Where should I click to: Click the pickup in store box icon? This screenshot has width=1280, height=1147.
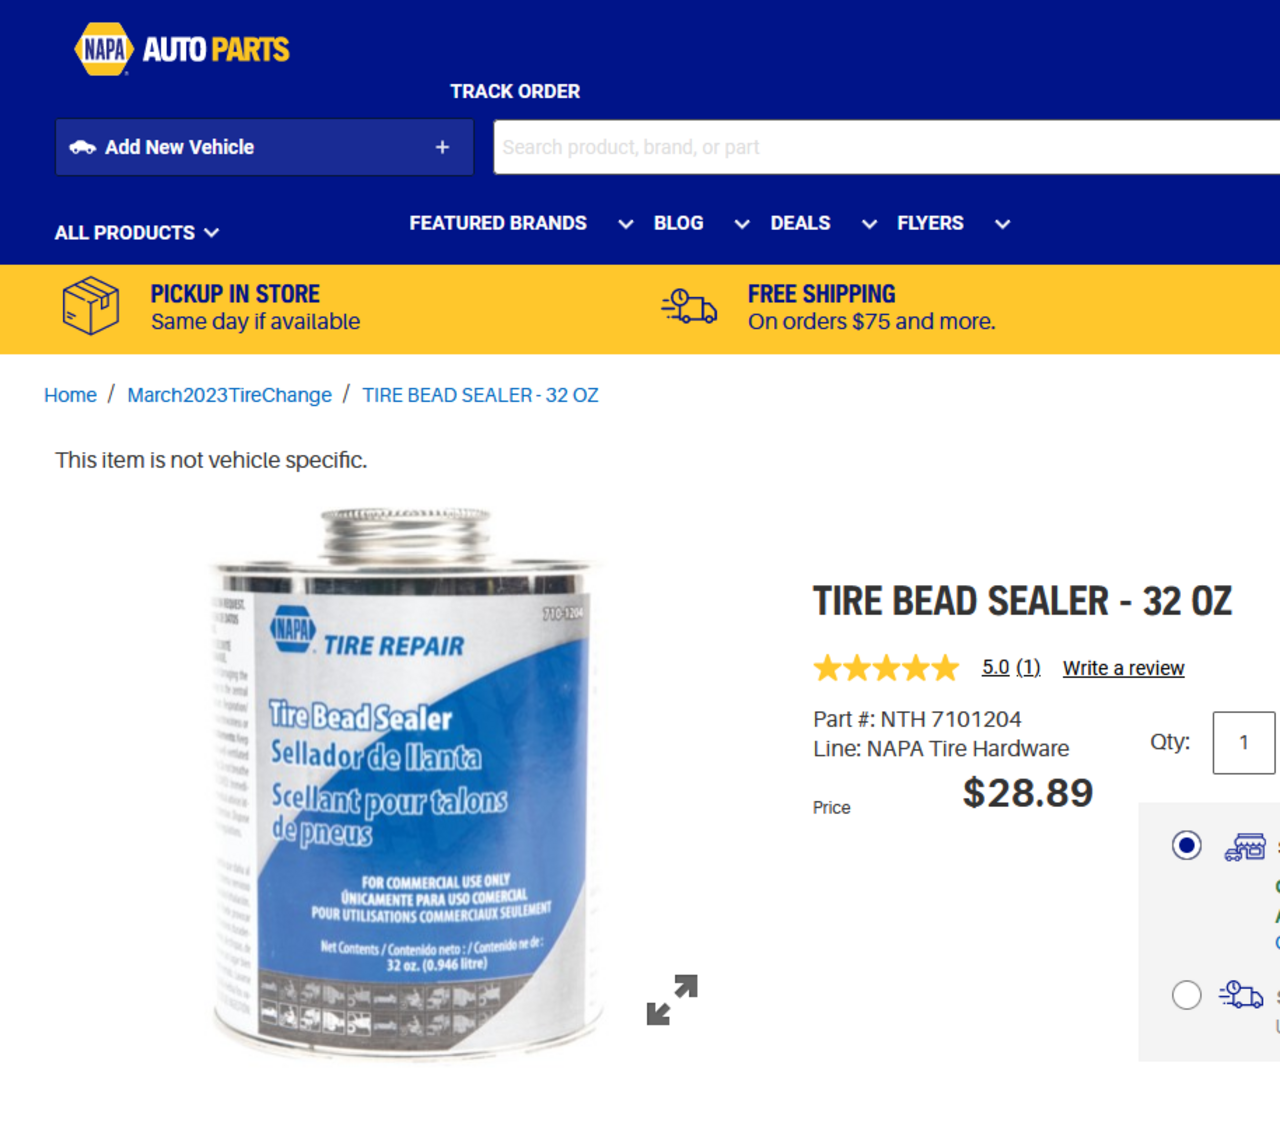[90, 306]
